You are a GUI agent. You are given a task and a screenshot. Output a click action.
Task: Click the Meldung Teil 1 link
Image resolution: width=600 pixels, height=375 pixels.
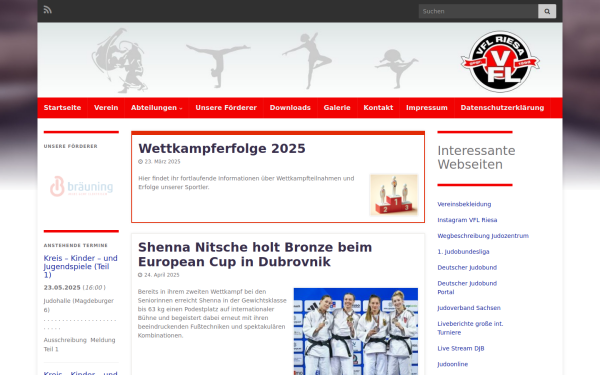click(x=79, y=344)
